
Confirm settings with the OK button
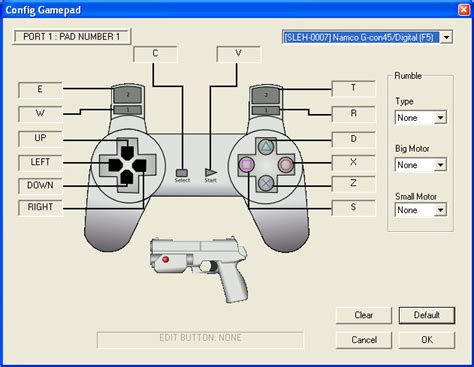click(x=427, y=340)
